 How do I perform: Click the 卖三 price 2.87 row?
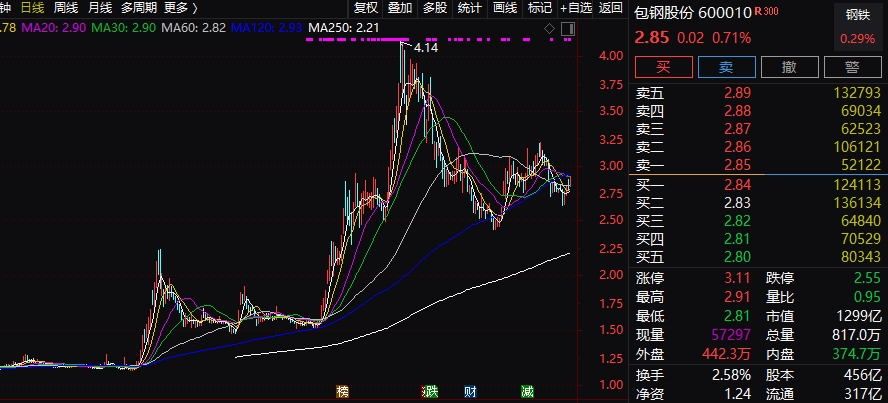point(758,129)
